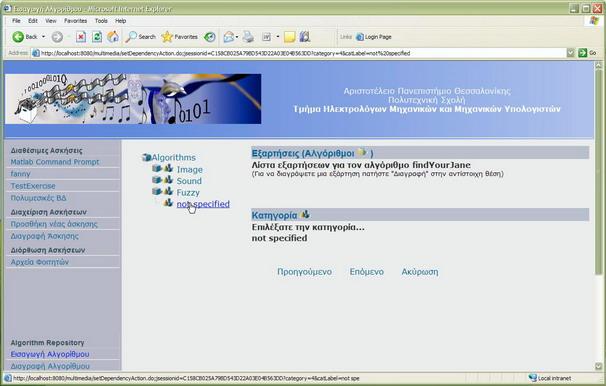This screenshot has height=386, width=606.
Task: Open the Edit menu
Action: 33,21
